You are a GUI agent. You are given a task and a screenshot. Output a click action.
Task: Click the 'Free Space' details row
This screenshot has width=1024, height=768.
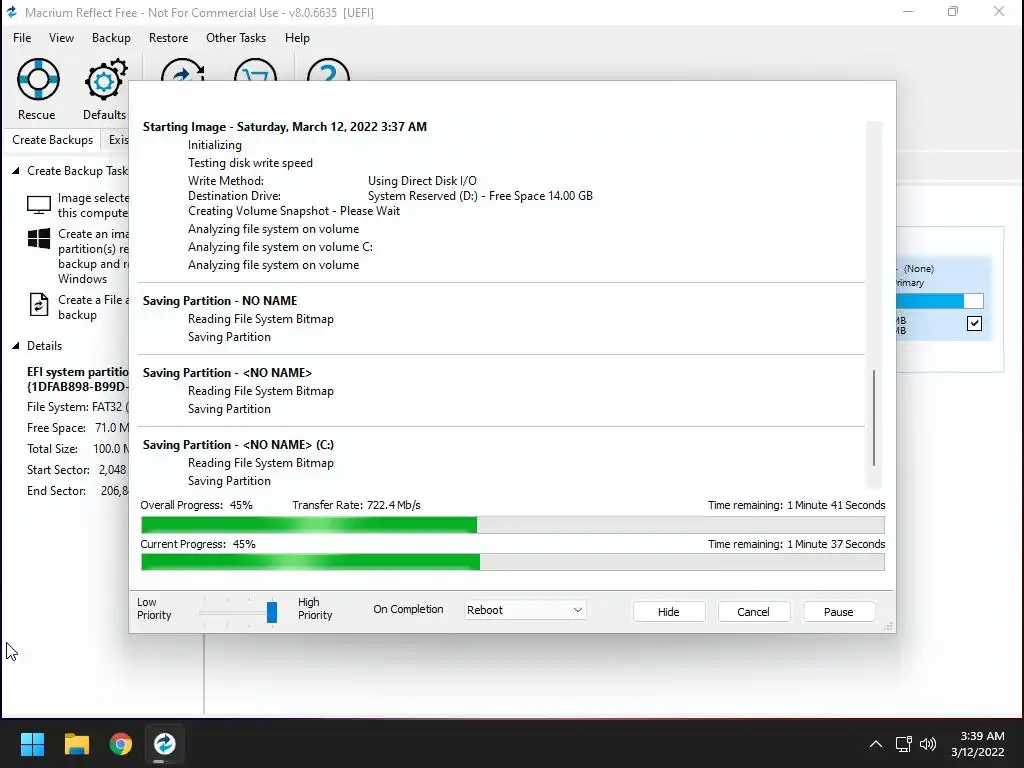pyautogui.click(x=78, y=428)
